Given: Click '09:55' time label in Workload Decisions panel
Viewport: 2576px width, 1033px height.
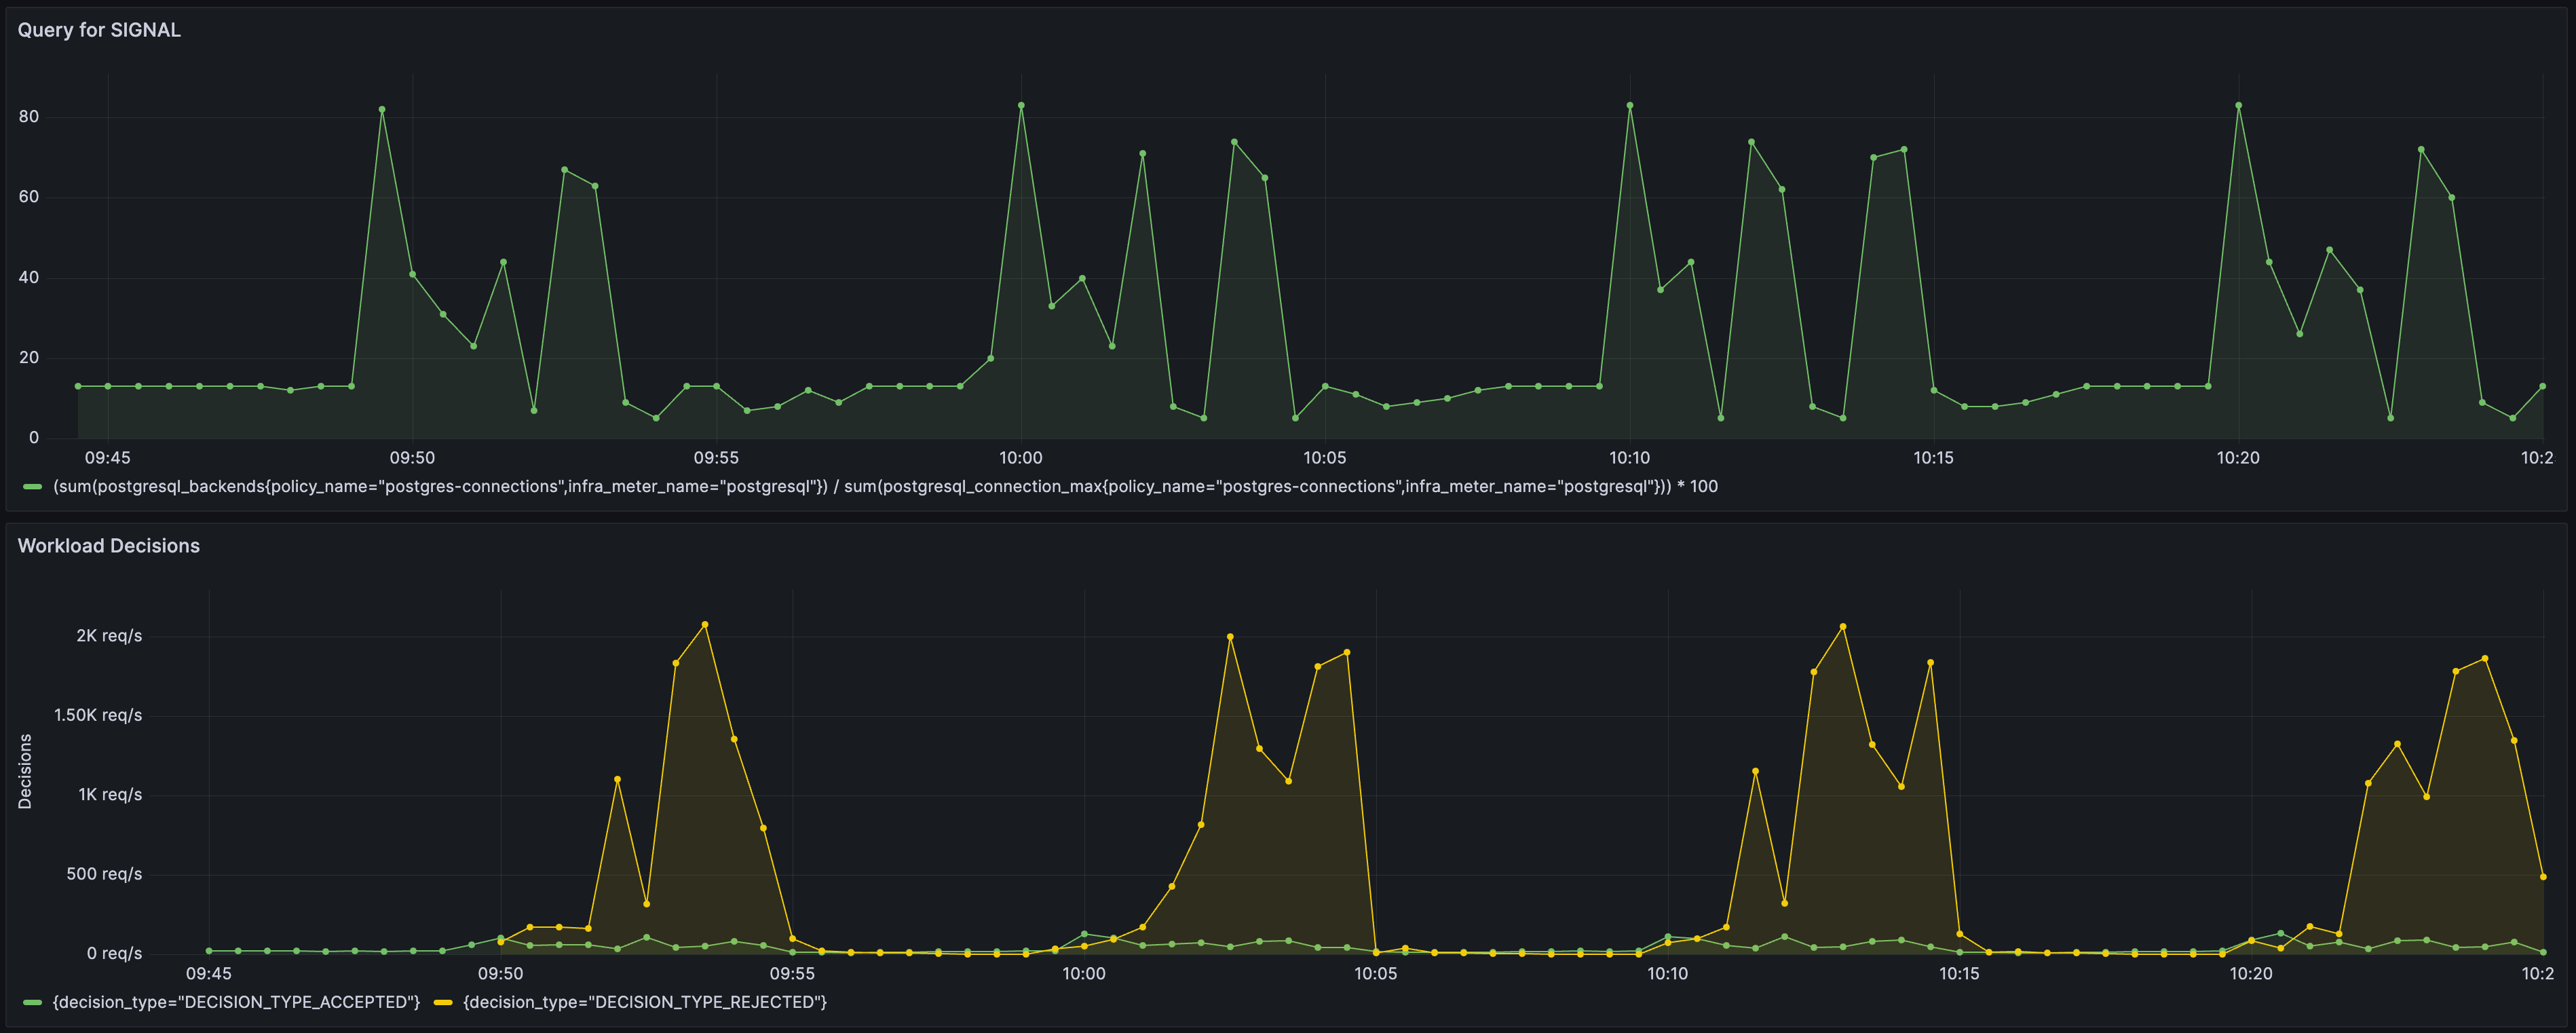Looking at the screenshot, I should (x=792, y=974).
